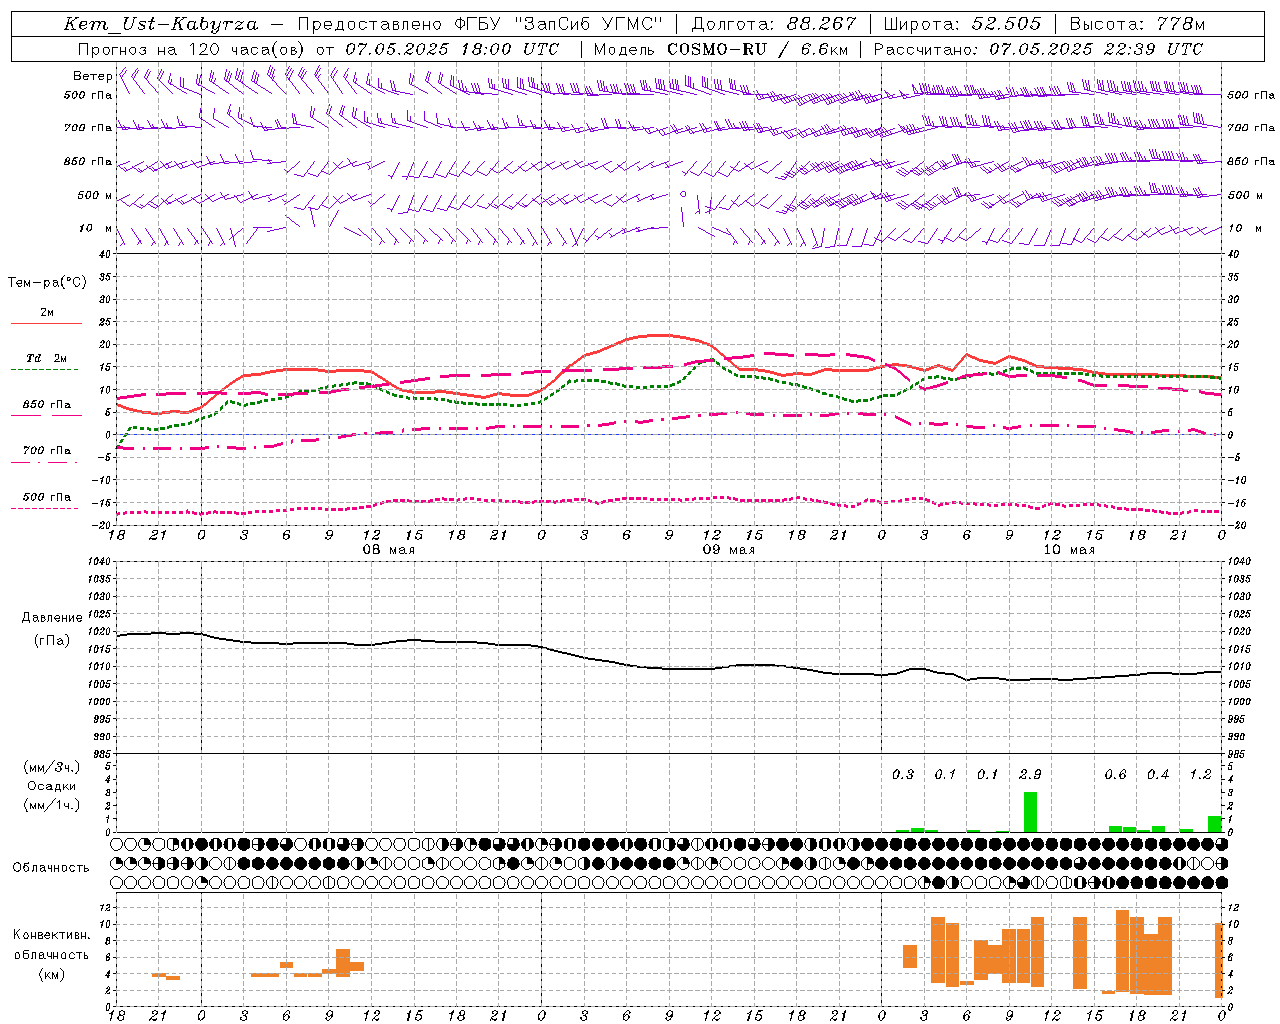Screen dimensions: 1280x1024
Task: Click the Давление pressure panel label
Action: (x=52, y=618)
